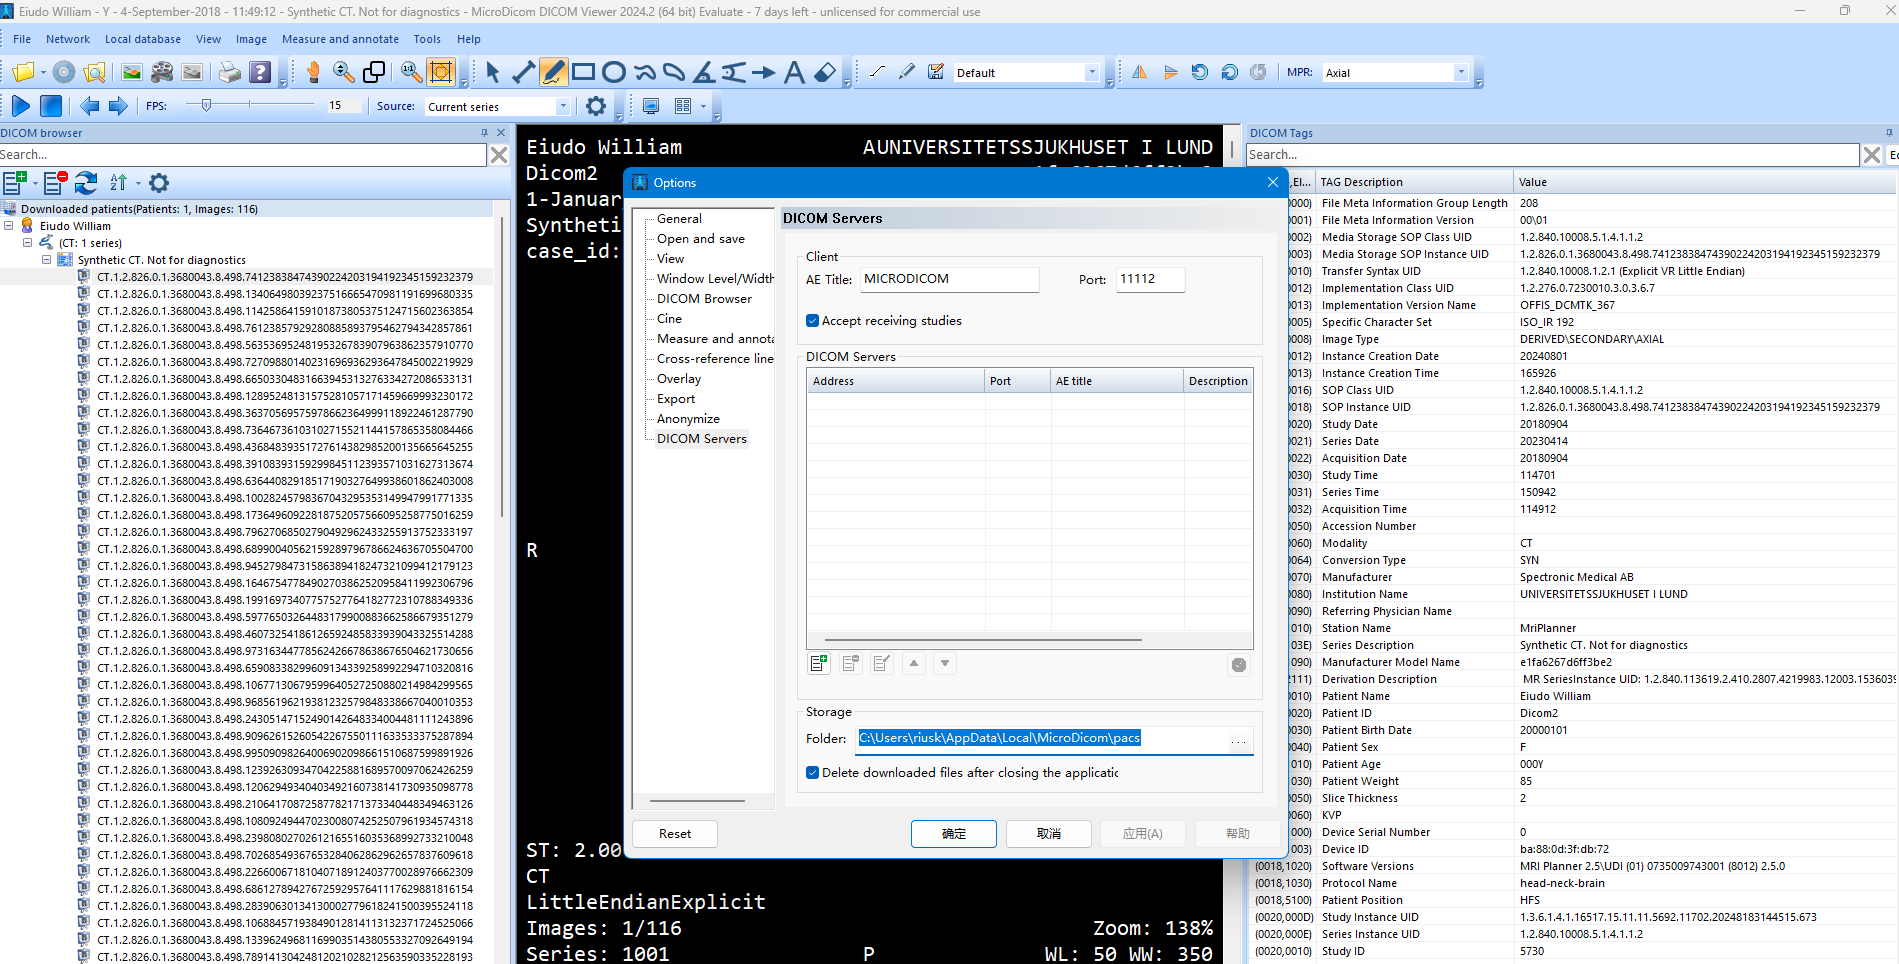
Task: Click the flip horizontal icon
Action: pyautogui.click(x=1139, y=72)
